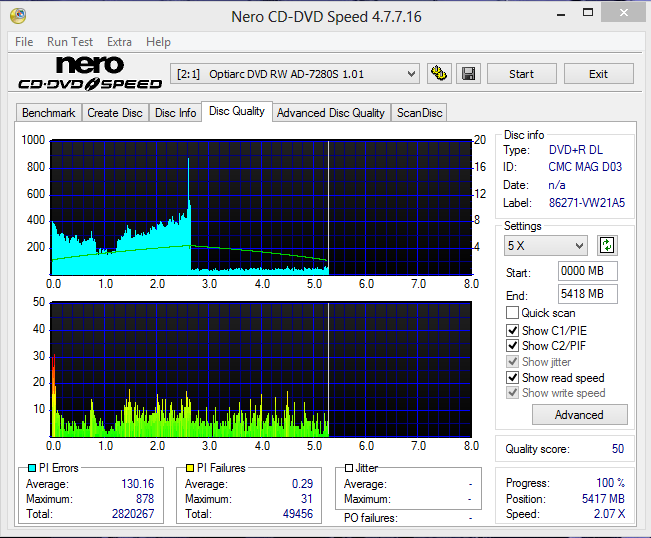Uncheck the Show read speed checkbox

click(x=512, y=377)
